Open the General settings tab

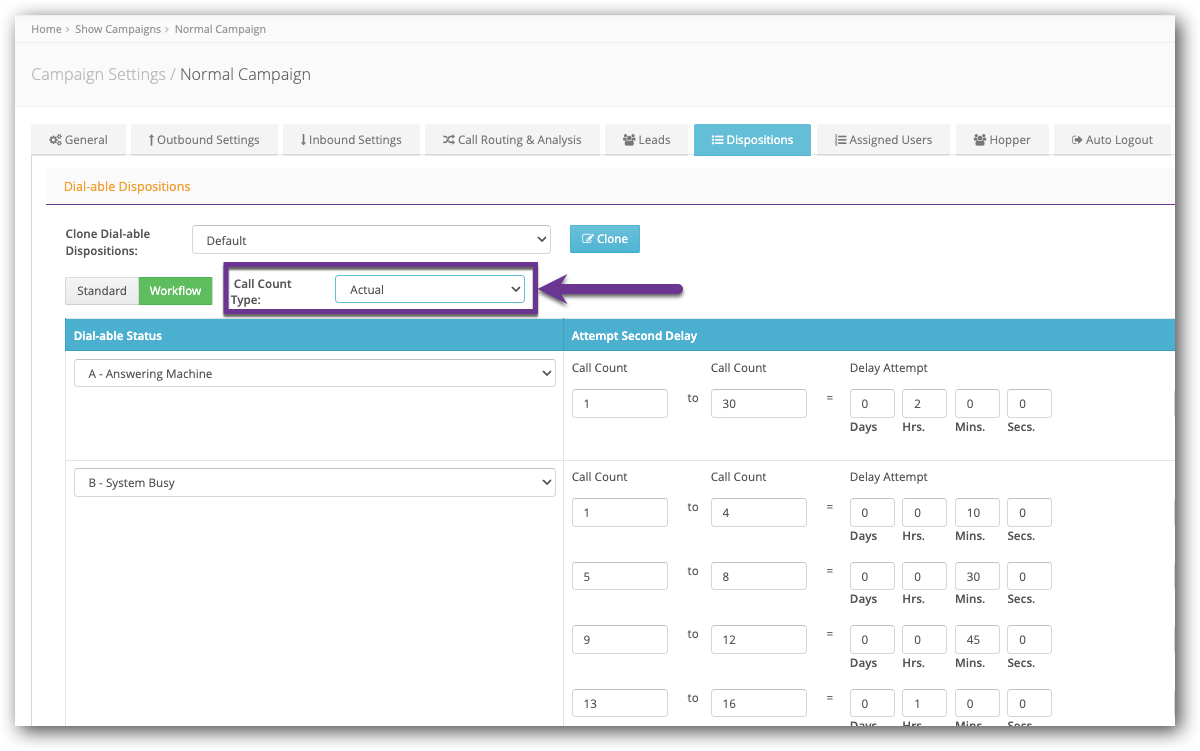click(79, 140)
